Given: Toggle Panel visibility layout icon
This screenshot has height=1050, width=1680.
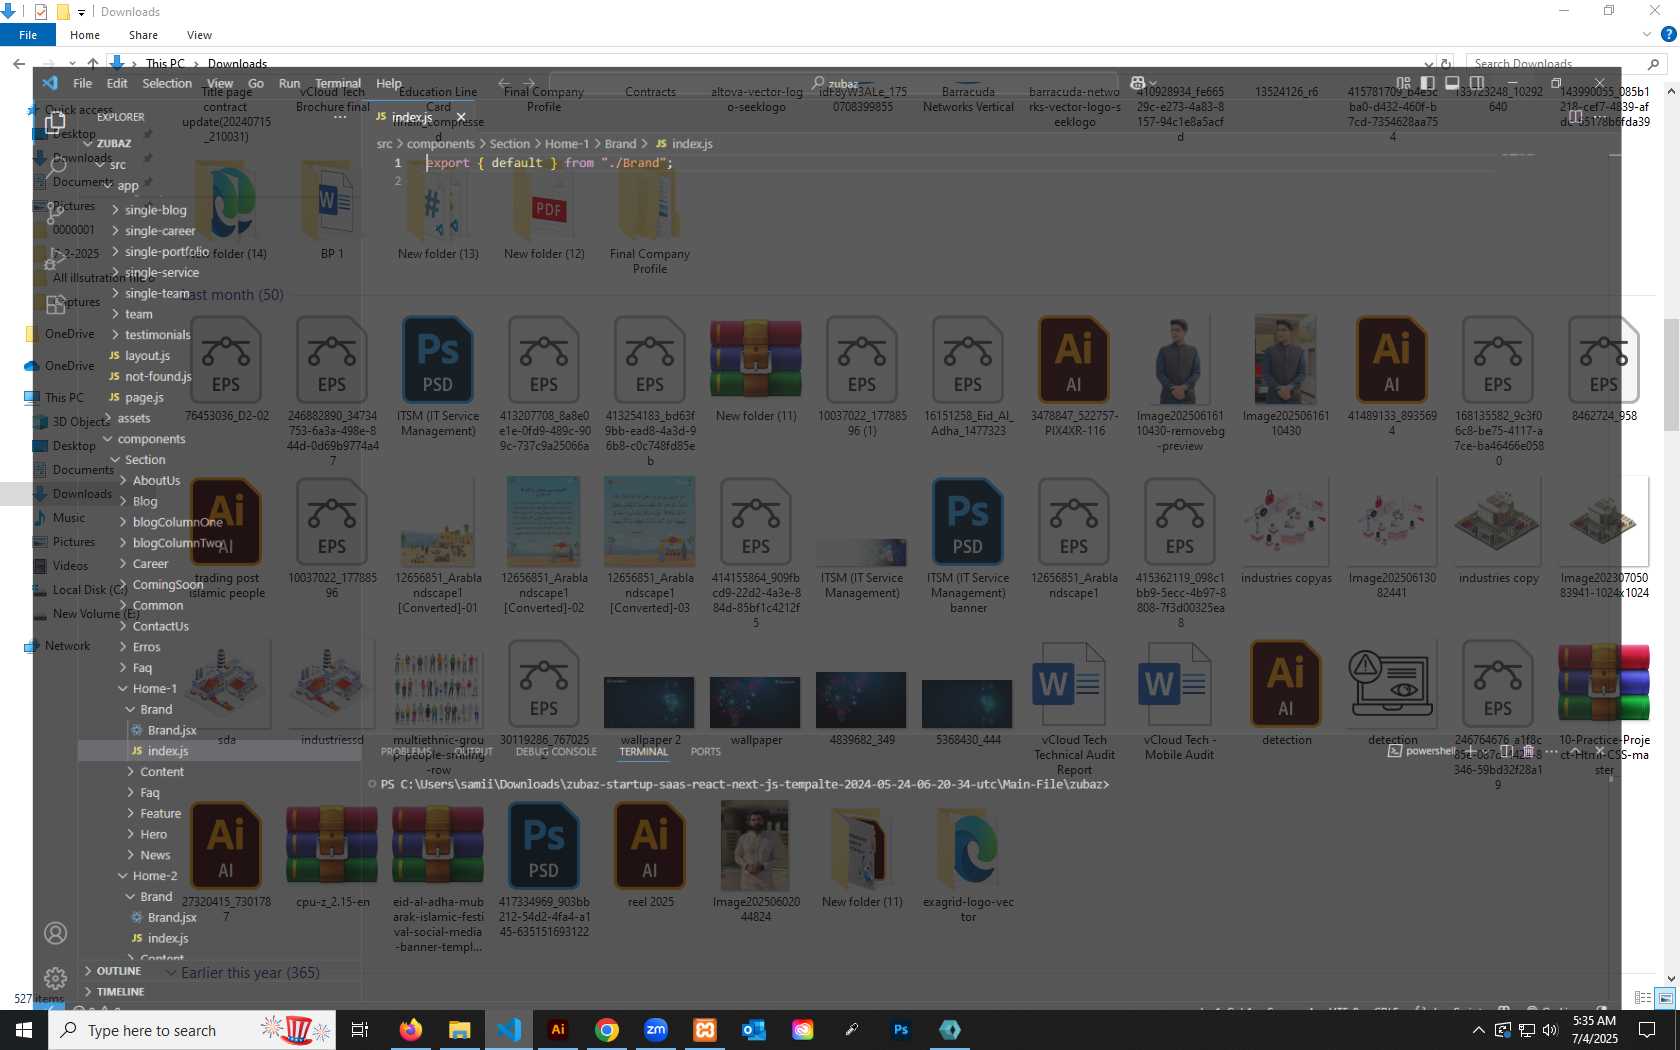Looking at the screenshot, I should click(x=1452, y=83).
